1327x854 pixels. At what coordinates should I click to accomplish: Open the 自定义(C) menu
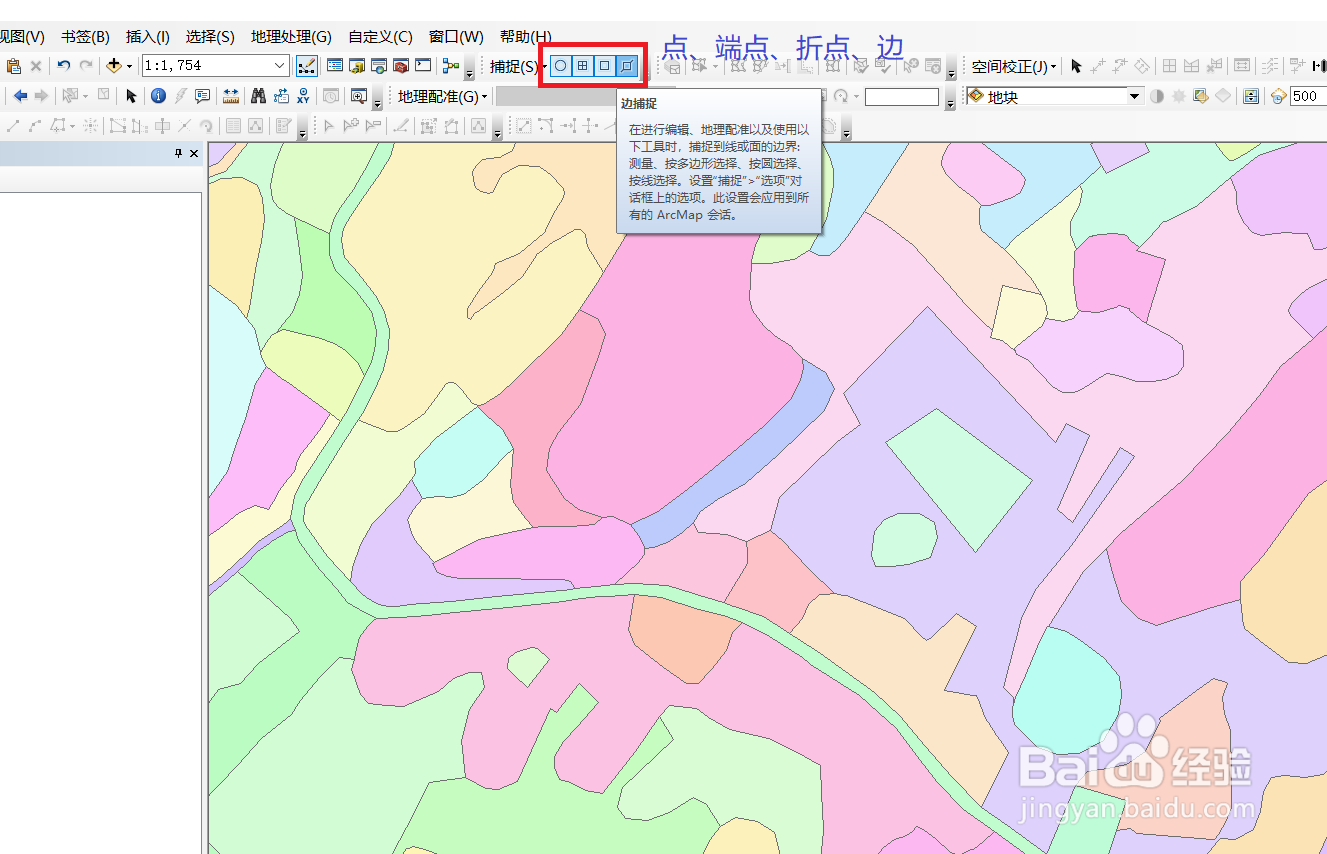[380, 36]
